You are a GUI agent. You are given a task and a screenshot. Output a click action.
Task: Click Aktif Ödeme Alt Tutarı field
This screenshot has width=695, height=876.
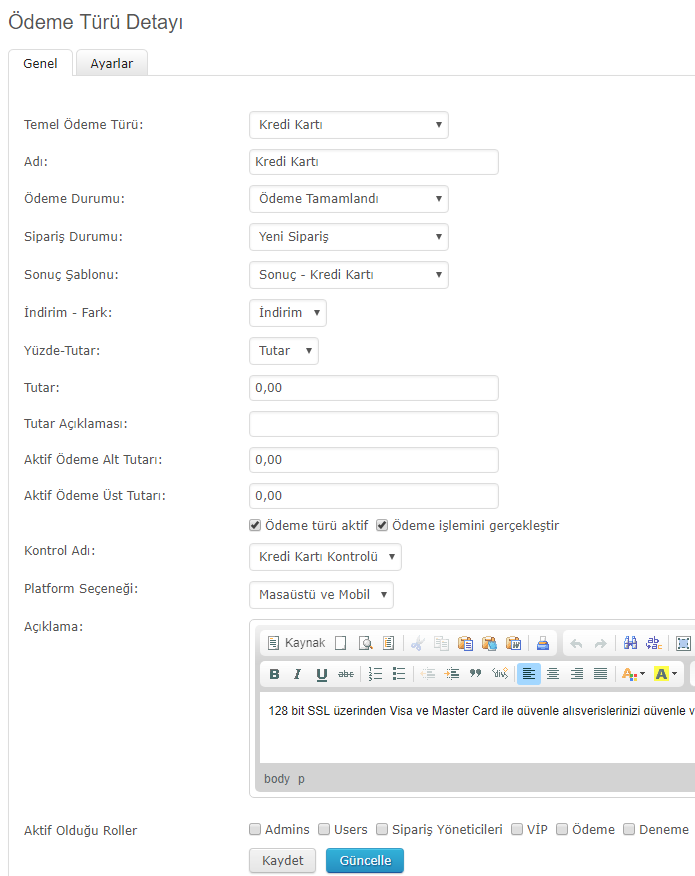point(374,460)
